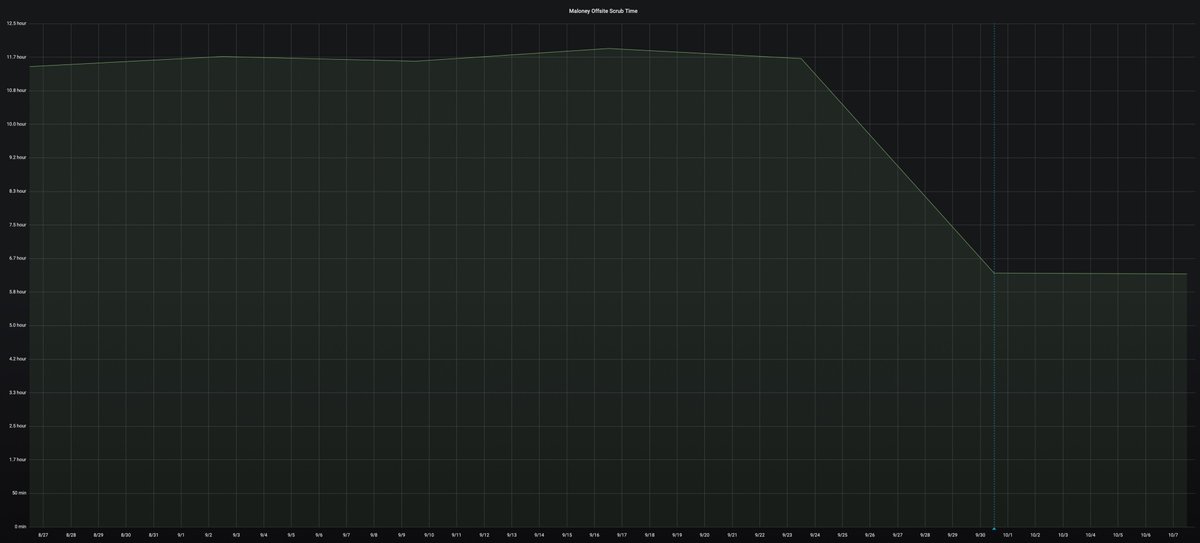Click the 12.5 hour y-axis label
Viewport: 1200px width, 543px height.
[16, 23]
